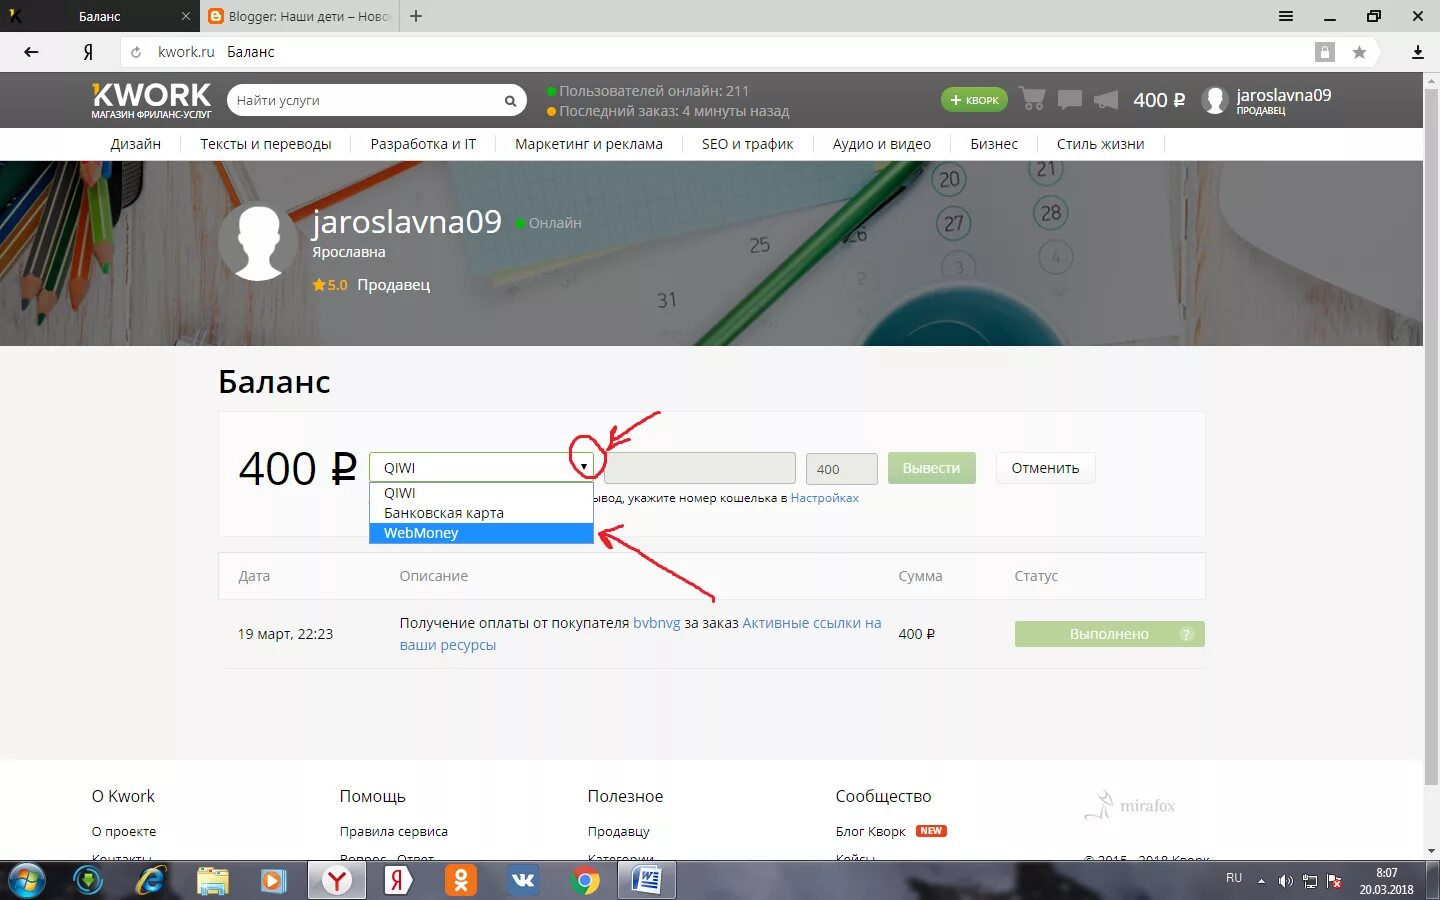The image size is (1440, 900).
Task: Open the Стиль жизни category
Action: coord(1101,144)
